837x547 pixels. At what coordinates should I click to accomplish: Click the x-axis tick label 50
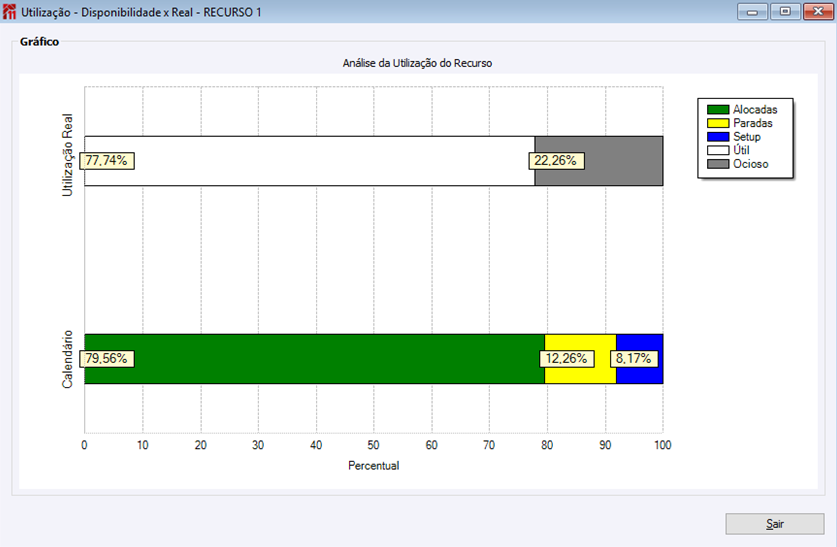tap(373, 445)
